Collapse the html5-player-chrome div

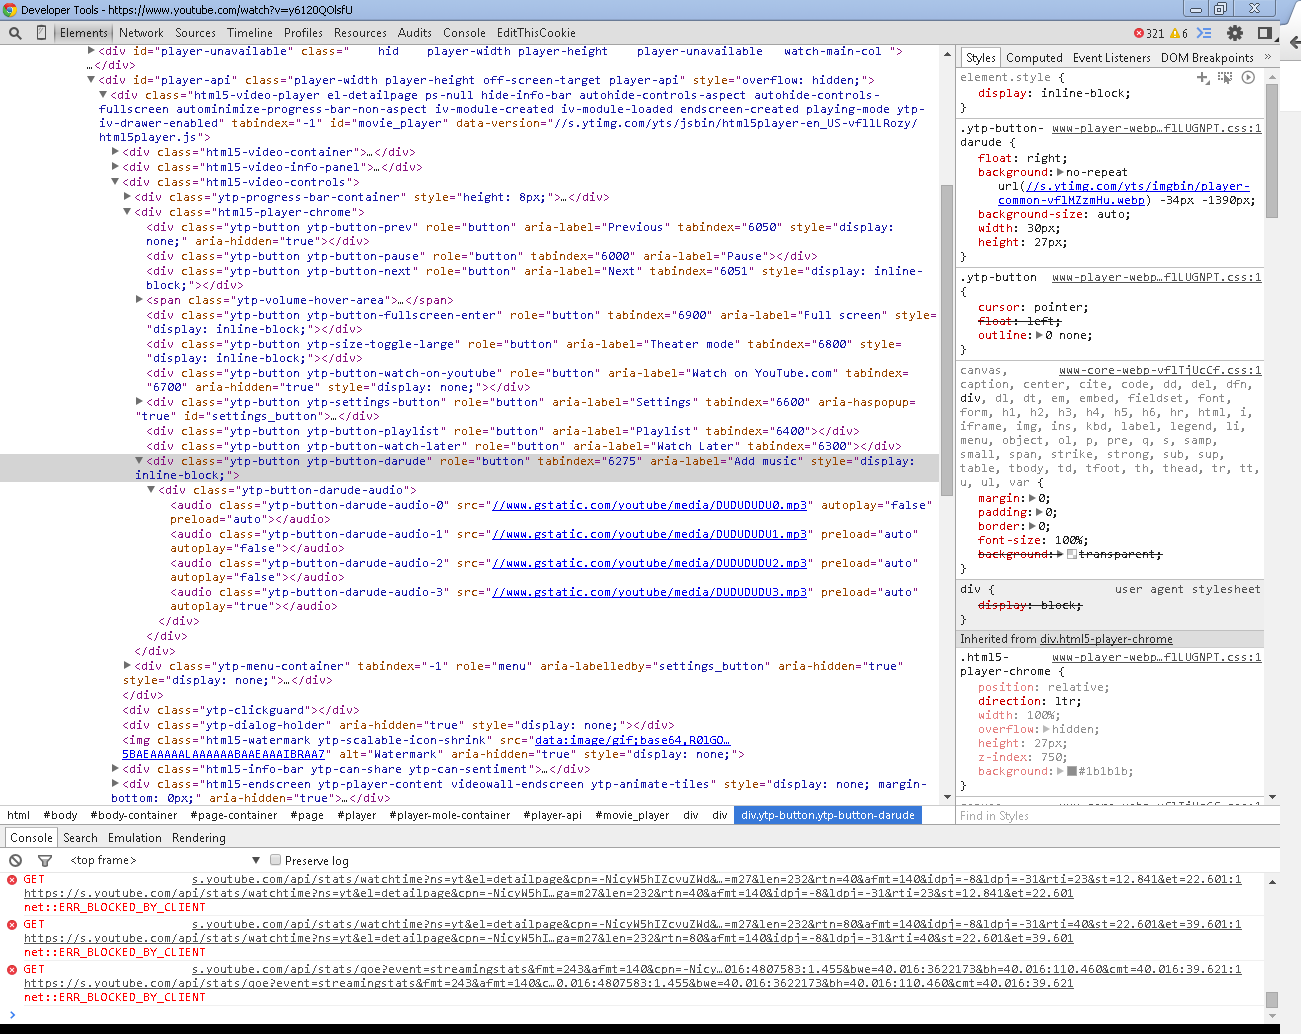pyautogui.click(x=127, y=212)
